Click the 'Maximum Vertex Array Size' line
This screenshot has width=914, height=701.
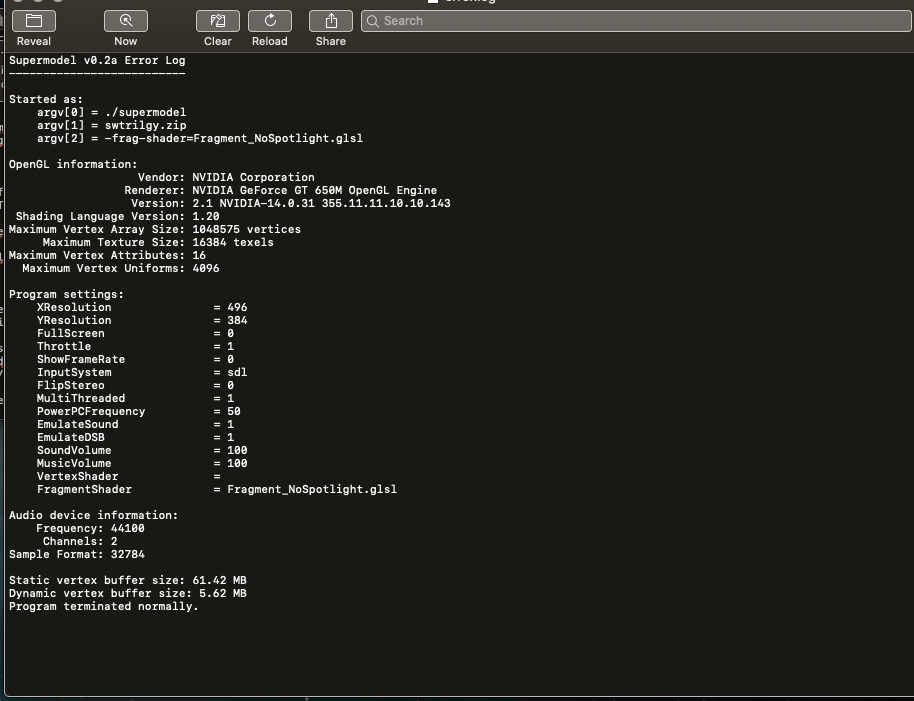click(x=155, y=230)
